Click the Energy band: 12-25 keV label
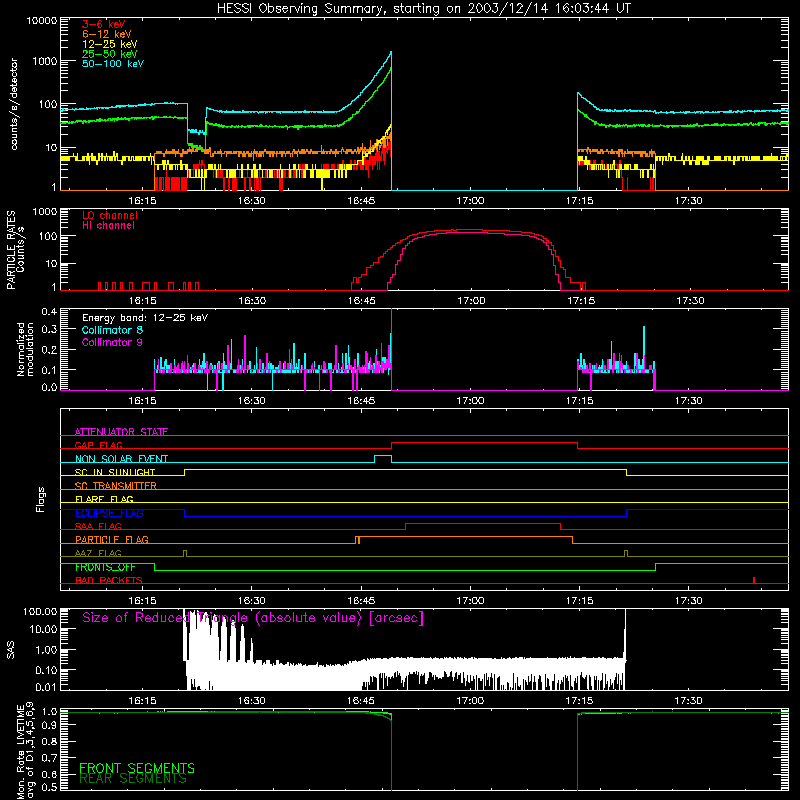Screen dimensions: 800x800 [145, 318]
